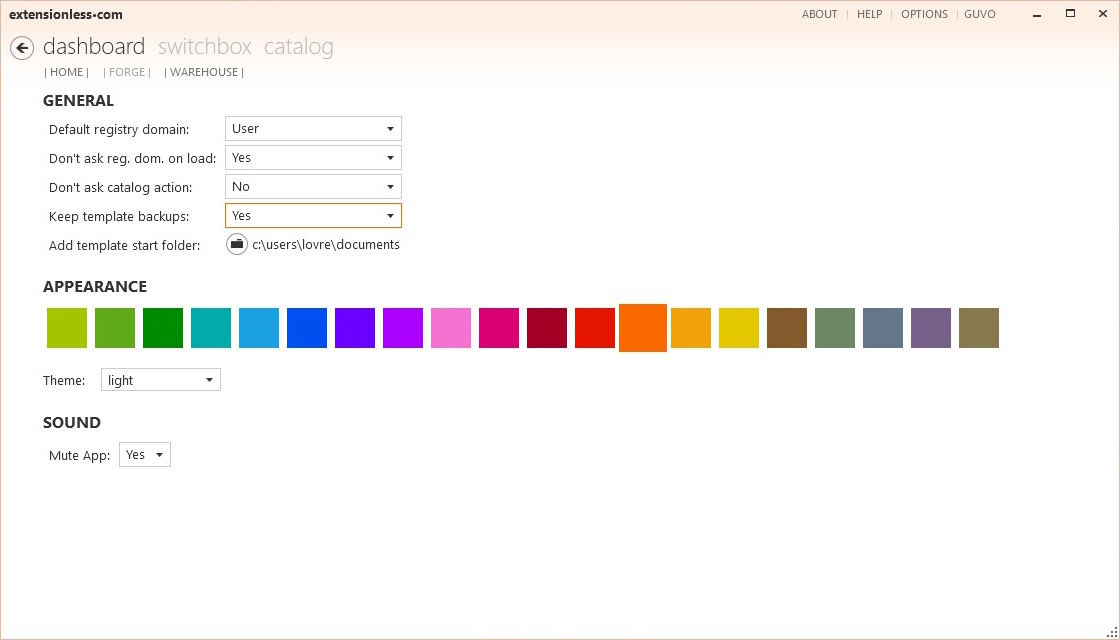Open the ABOUT menu

coord(819,14)
